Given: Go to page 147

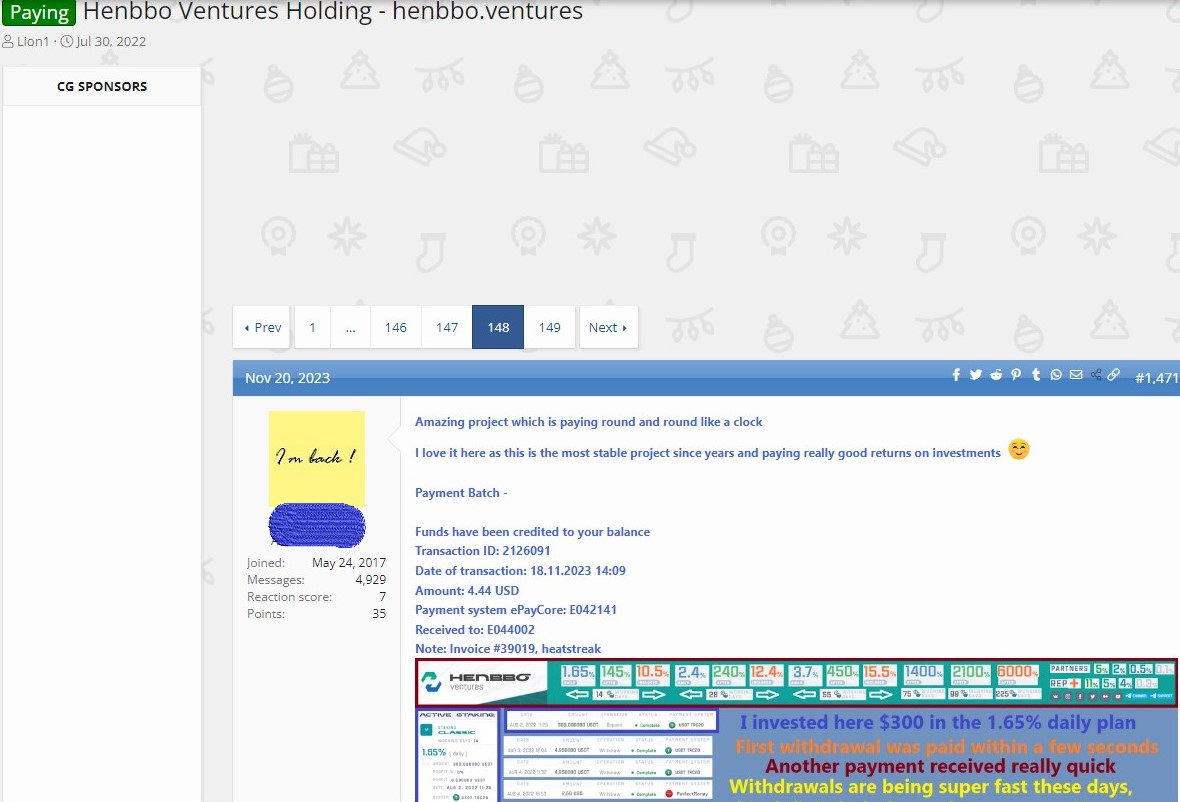Looking at the screenshot, I should 447,327.
